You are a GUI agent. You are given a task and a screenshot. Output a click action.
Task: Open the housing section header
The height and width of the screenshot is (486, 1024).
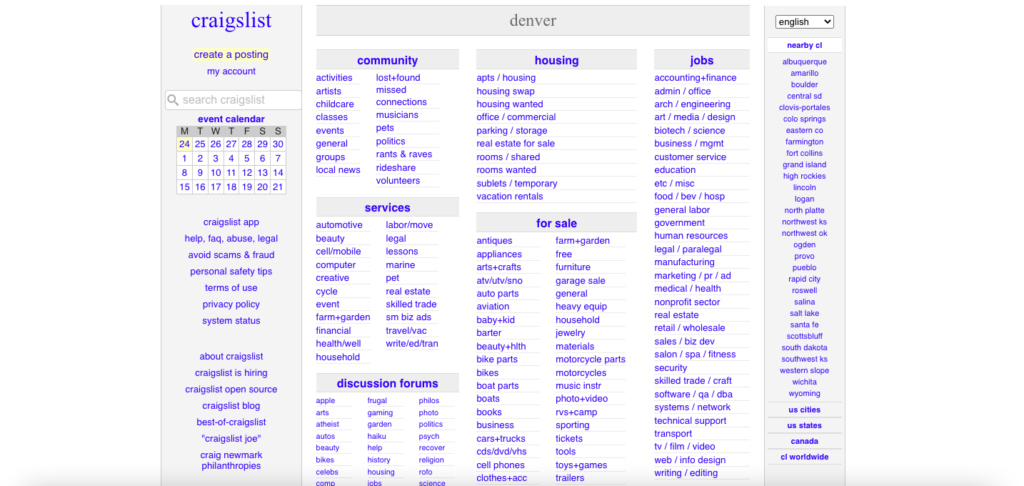(556, 60)
